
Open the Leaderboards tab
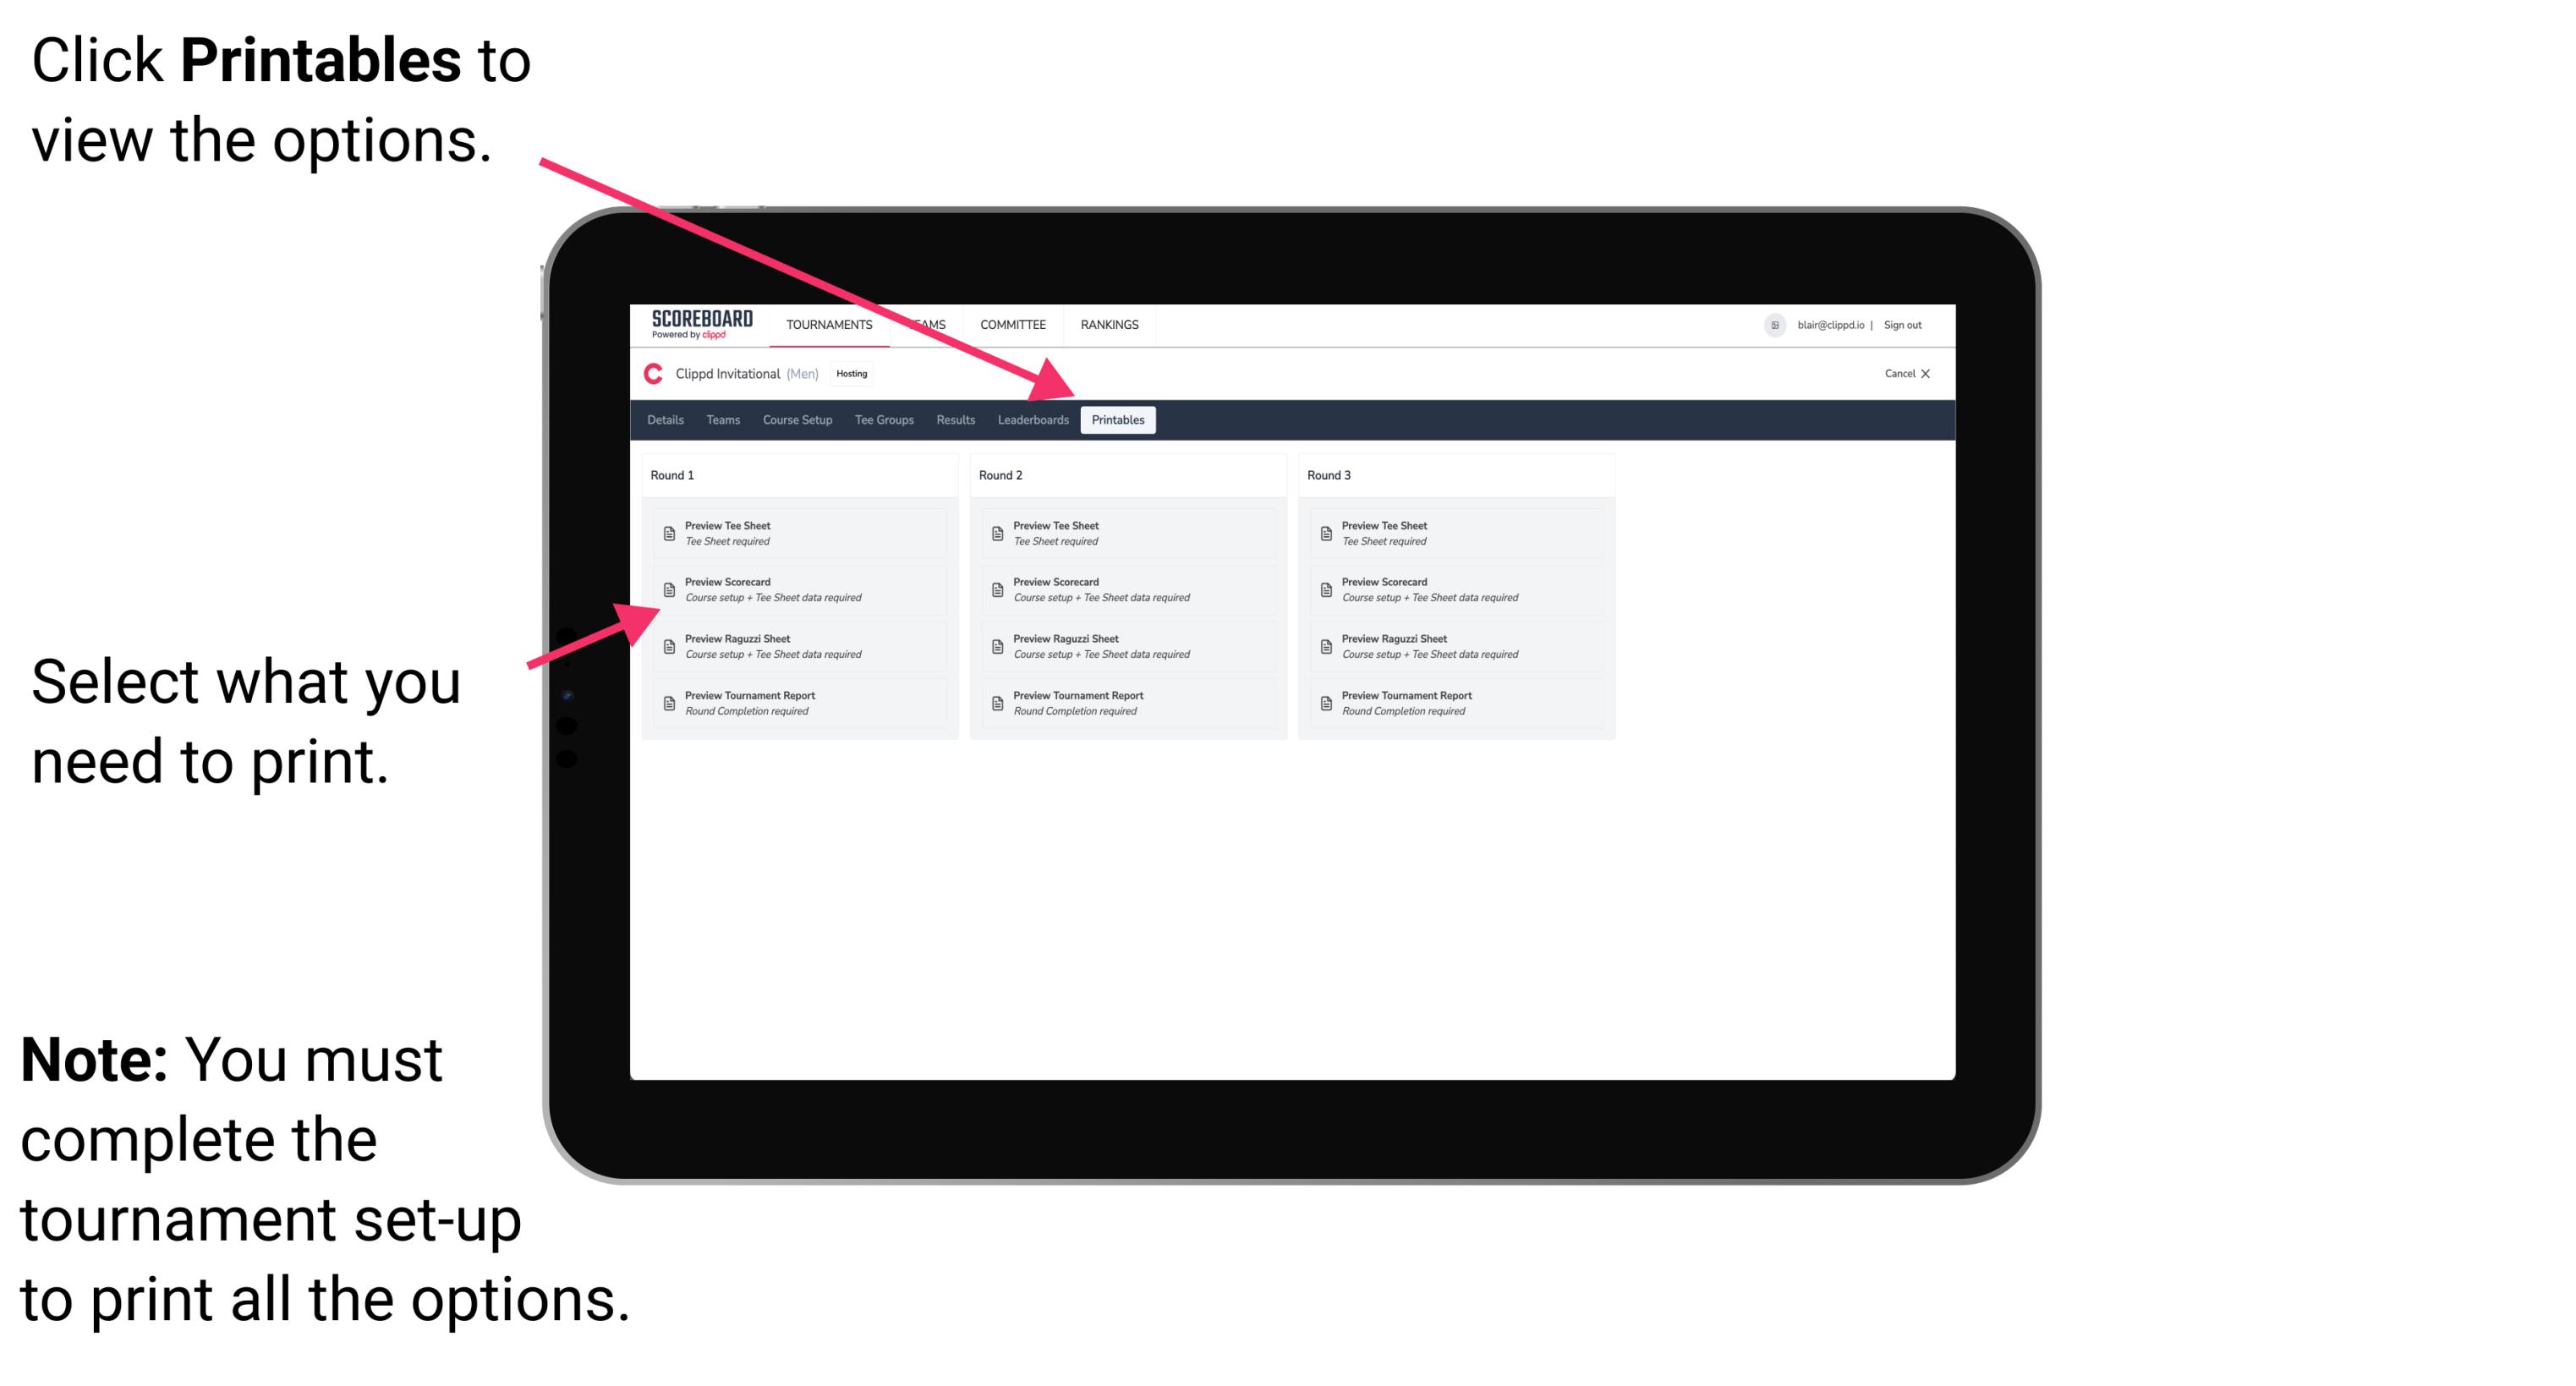(x=1031, y=420)
